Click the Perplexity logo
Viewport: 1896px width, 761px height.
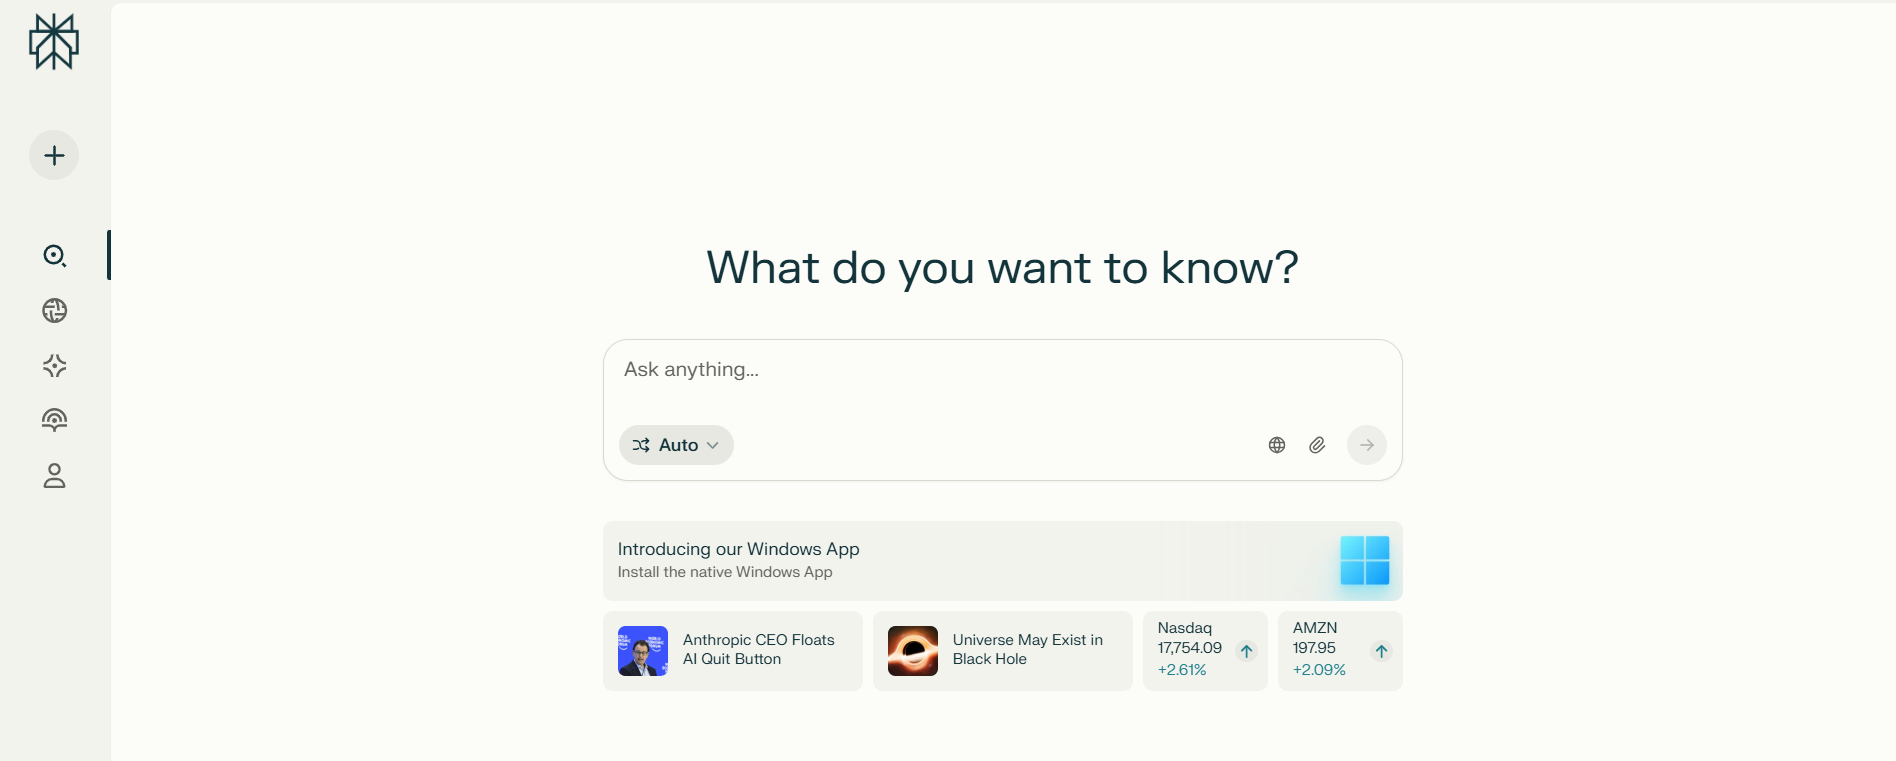tap(54, 42)
